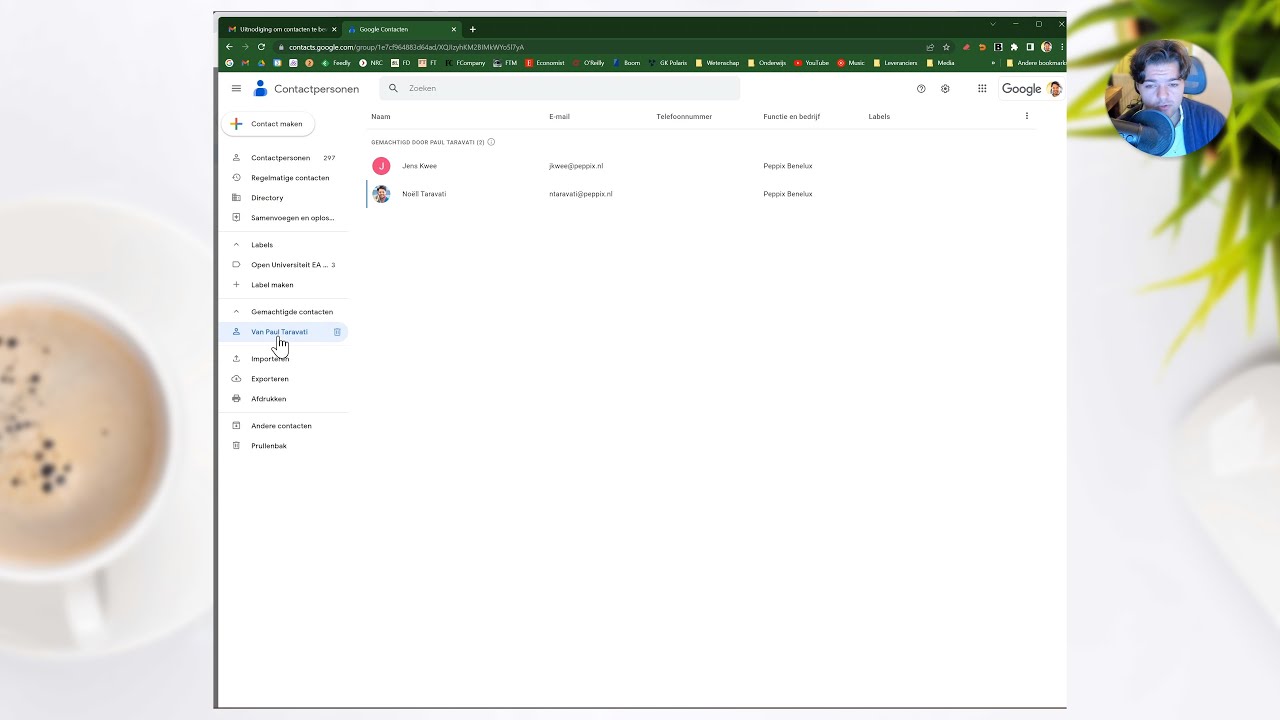Click the Naam column header

[380, 117]
